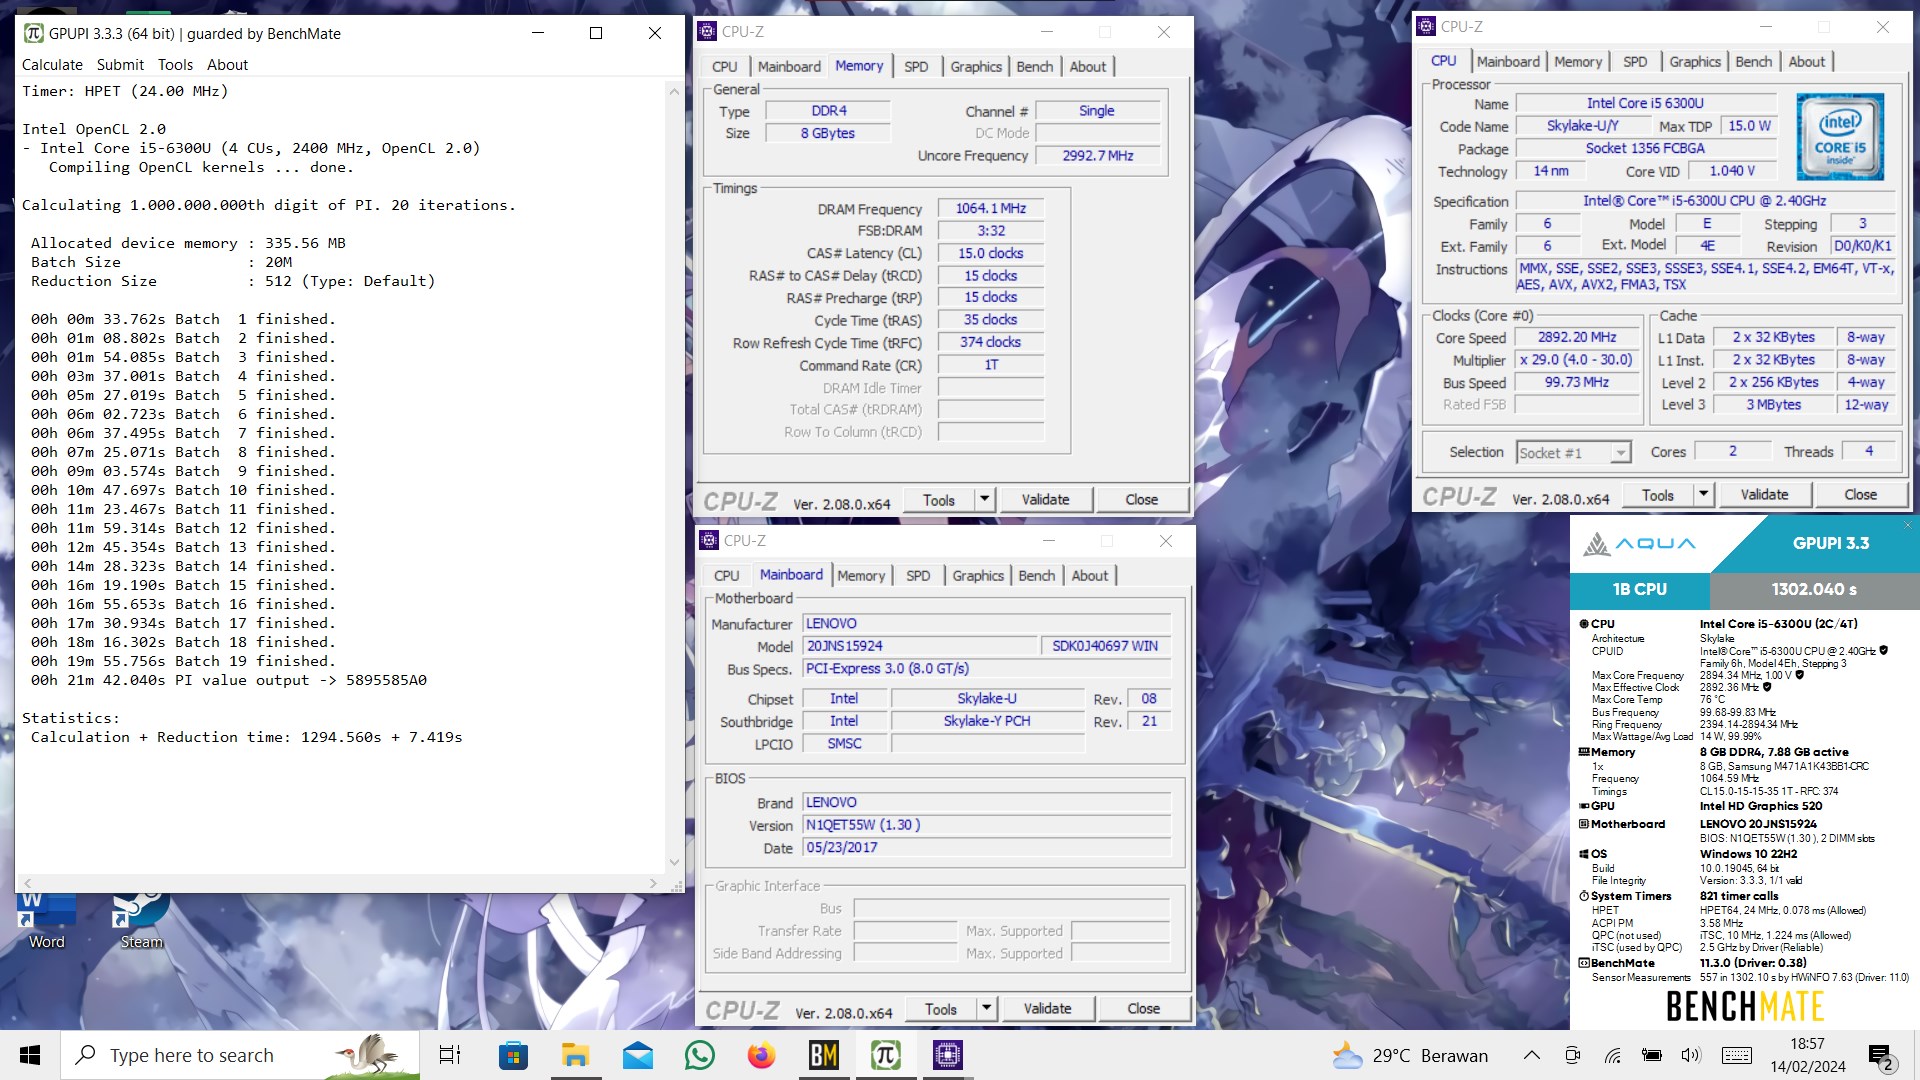The width and height of the screenshot is (1920, 1080).
Task: Open File Explorer from taskbar
Action: (575, 1055)
